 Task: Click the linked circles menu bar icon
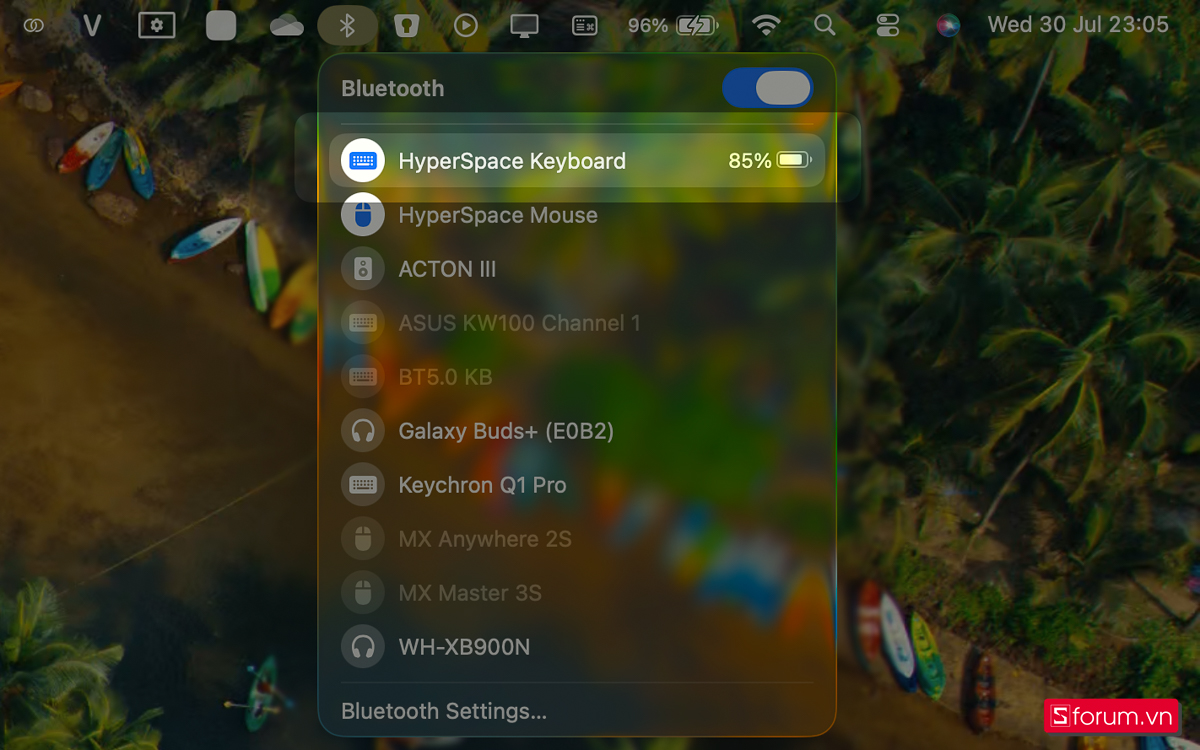click(x=34, y=25)
